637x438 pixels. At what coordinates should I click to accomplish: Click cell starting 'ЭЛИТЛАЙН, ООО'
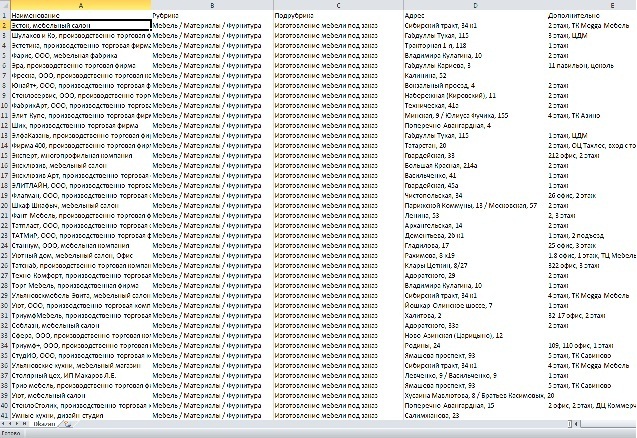[x=81, y=185]
